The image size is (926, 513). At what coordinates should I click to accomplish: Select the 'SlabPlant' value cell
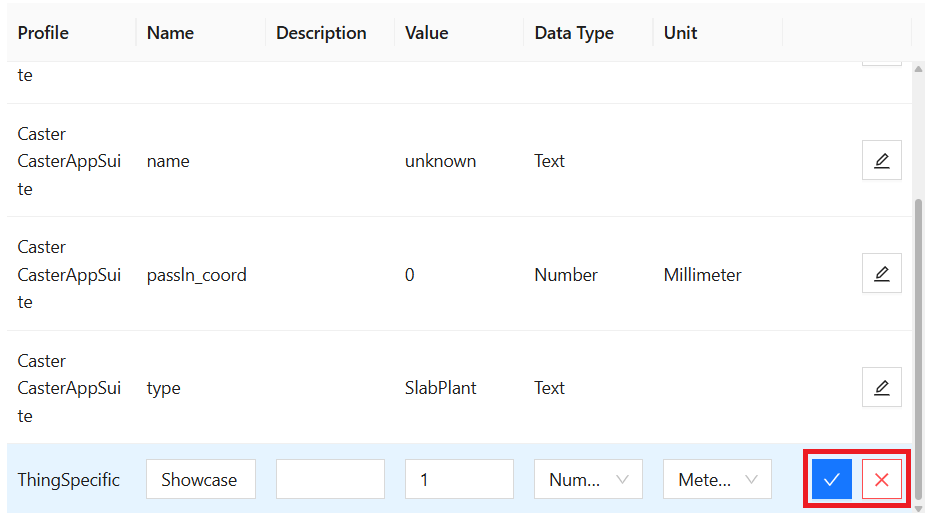click(x=441, y=388)
